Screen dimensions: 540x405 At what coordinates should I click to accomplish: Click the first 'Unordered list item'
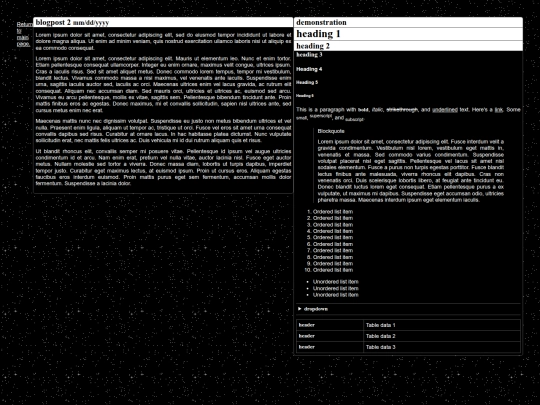pos(335,282)
